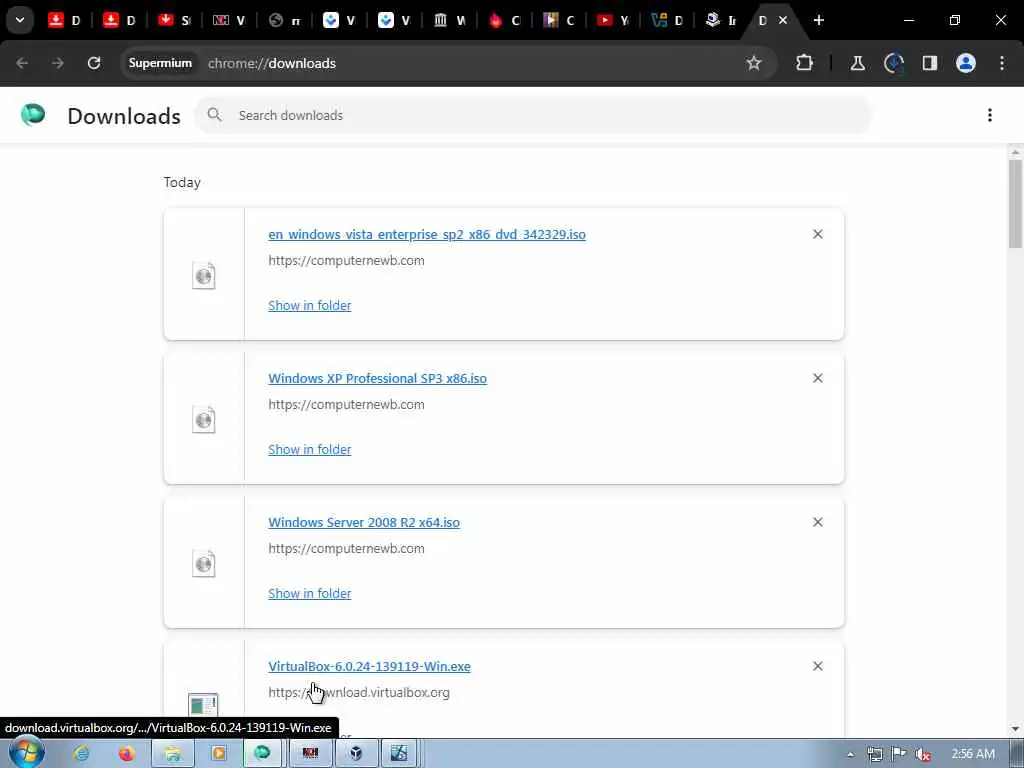Click the network tray icon

(875, 754)
